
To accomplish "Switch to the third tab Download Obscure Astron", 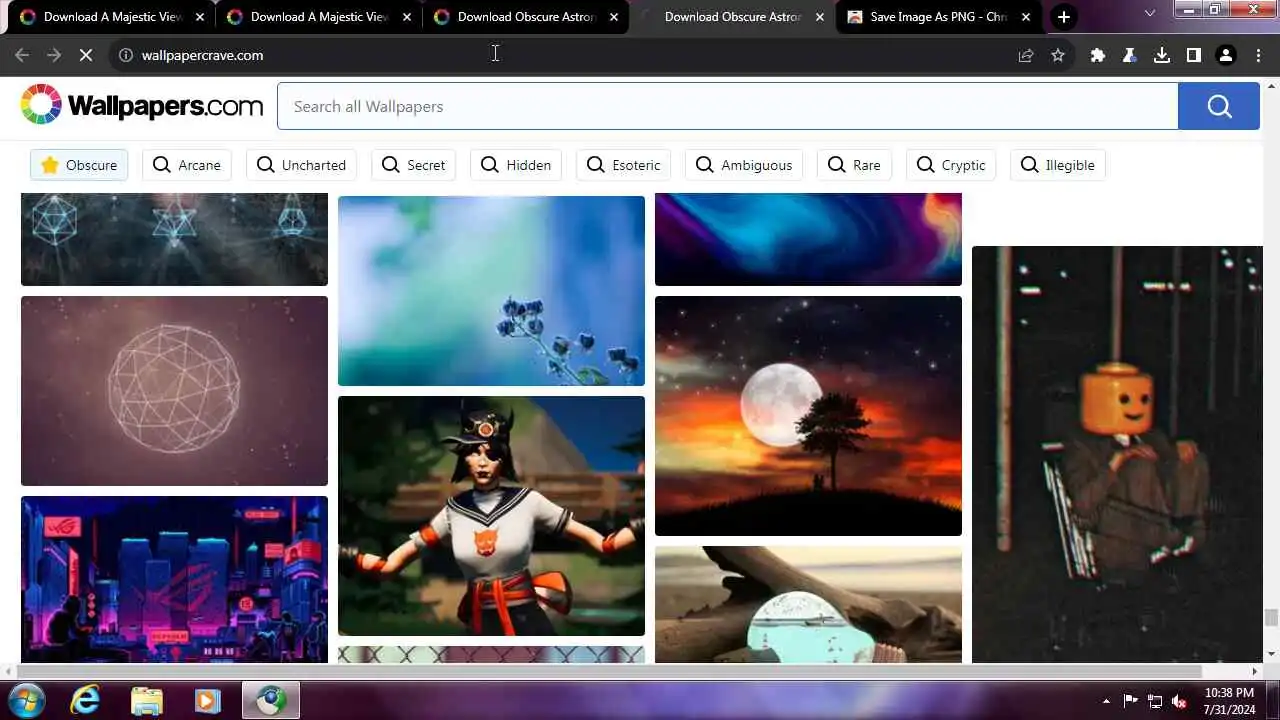I will coord(526,17).
